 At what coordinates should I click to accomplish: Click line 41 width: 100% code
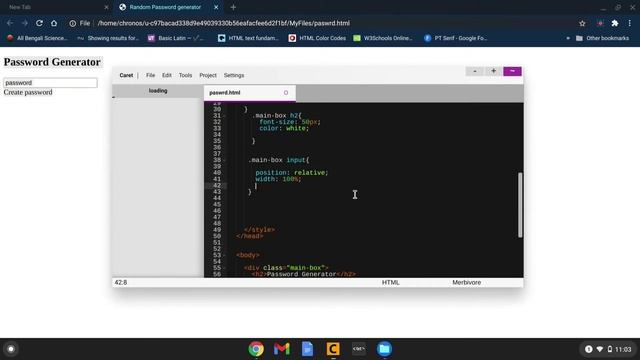[278, 179]
